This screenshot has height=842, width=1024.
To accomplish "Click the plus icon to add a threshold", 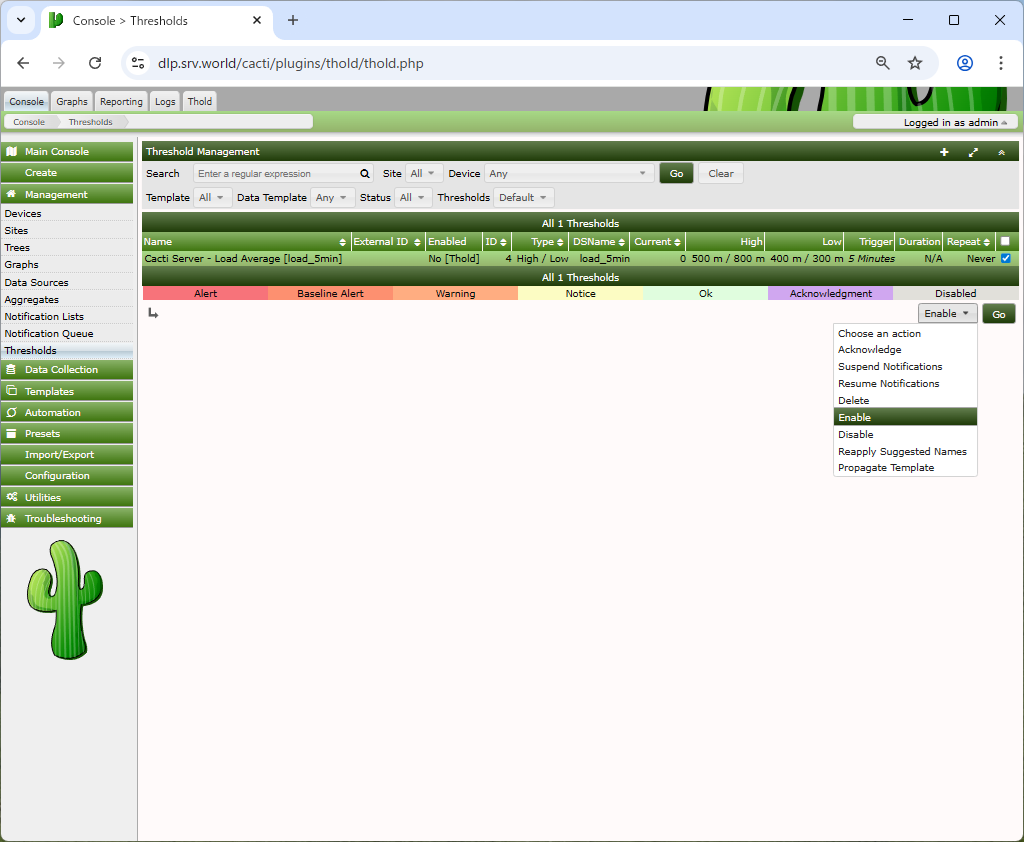I will coord(944,152).
